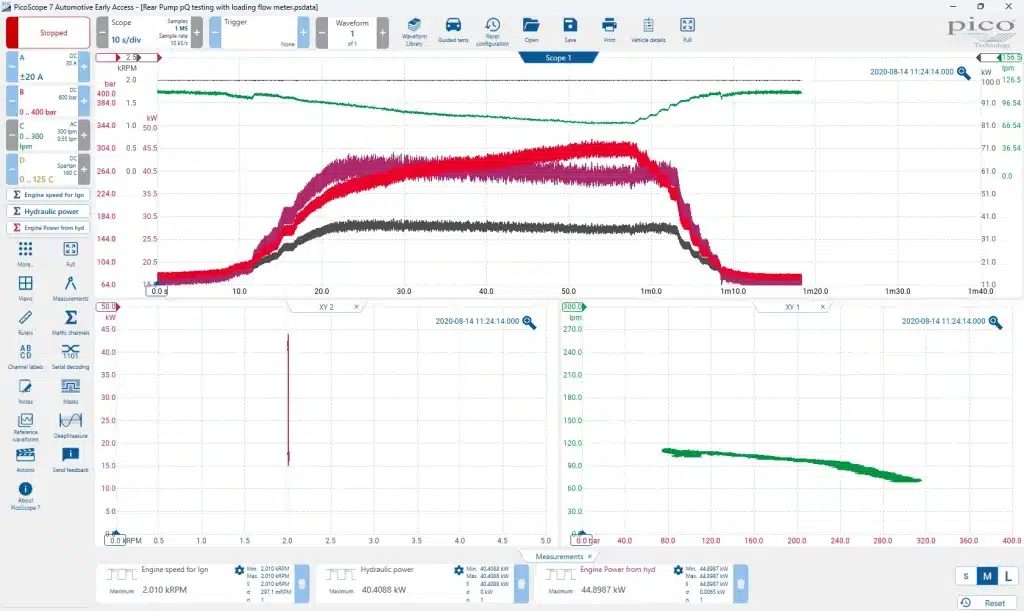
Task: Open Channel A settings panel
Action: click(x=48, y=67)
